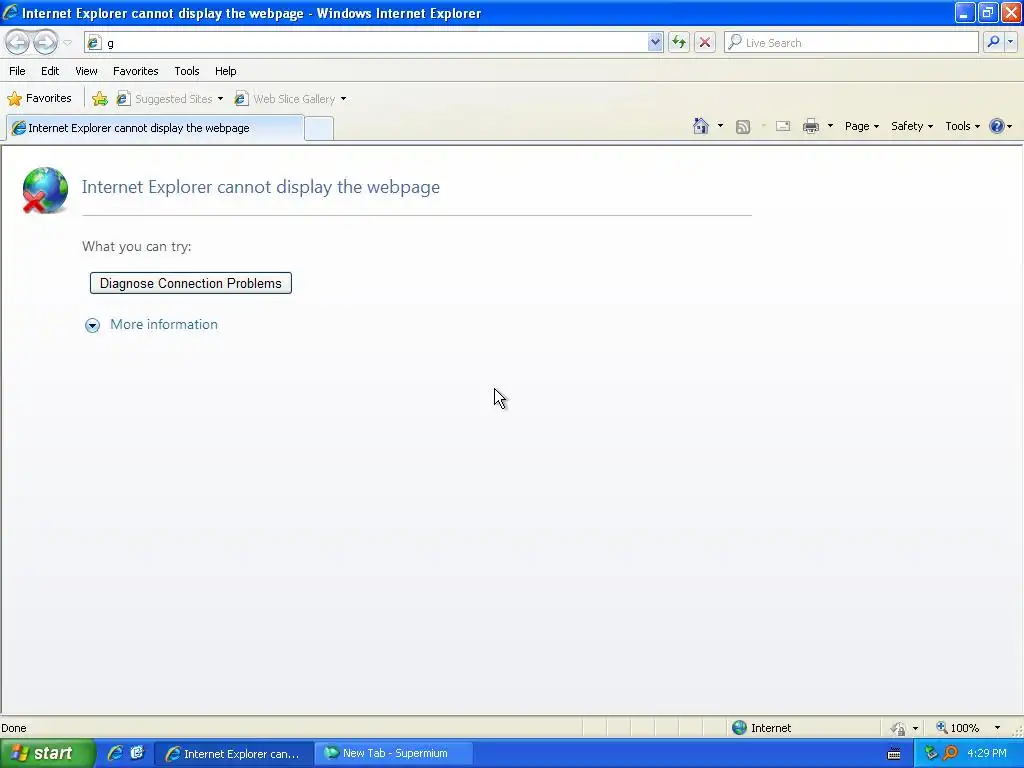
Task: Open the Help menu
Action: (x=225, y=71)
